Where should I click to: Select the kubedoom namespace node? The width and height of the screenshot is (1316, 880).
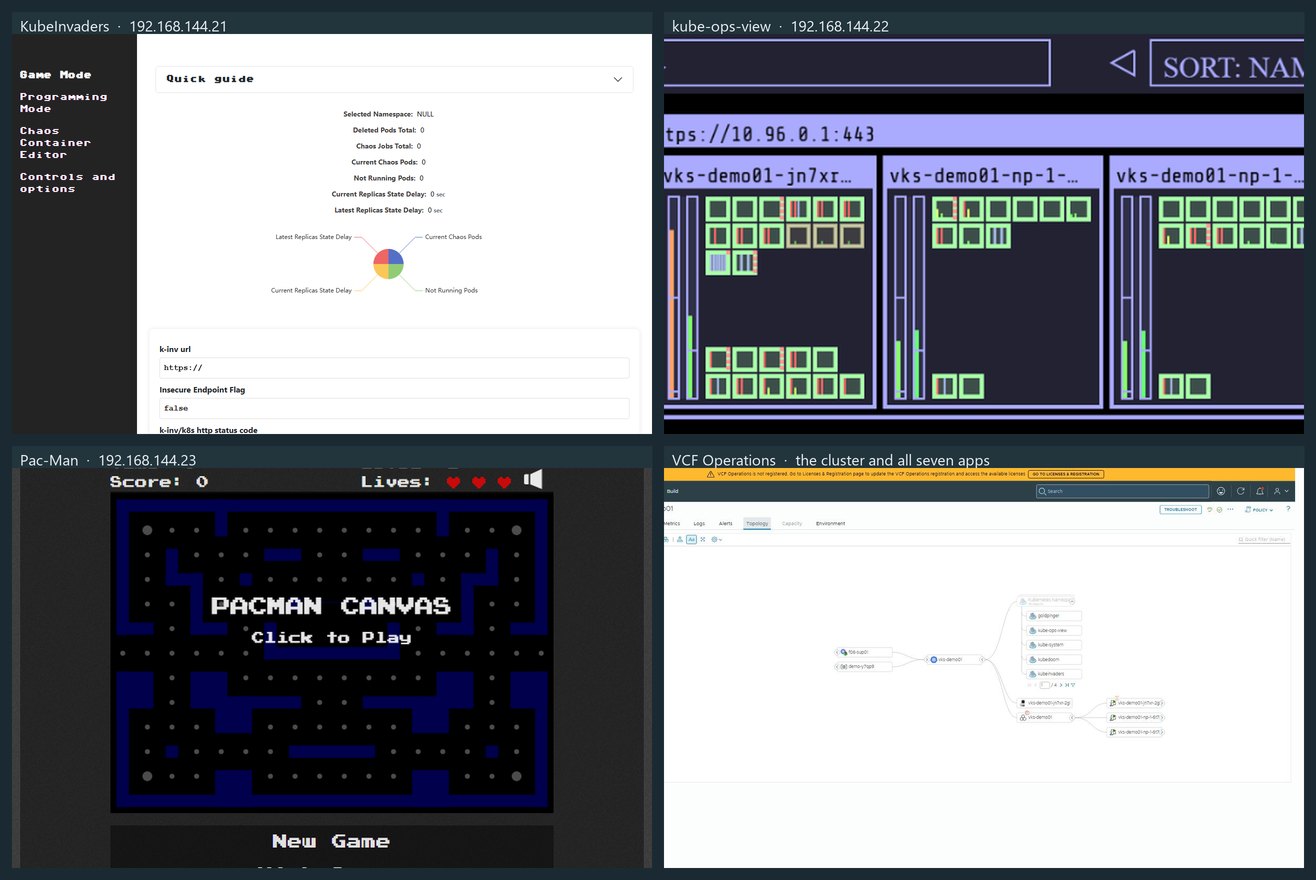(x=1054, y=660)
